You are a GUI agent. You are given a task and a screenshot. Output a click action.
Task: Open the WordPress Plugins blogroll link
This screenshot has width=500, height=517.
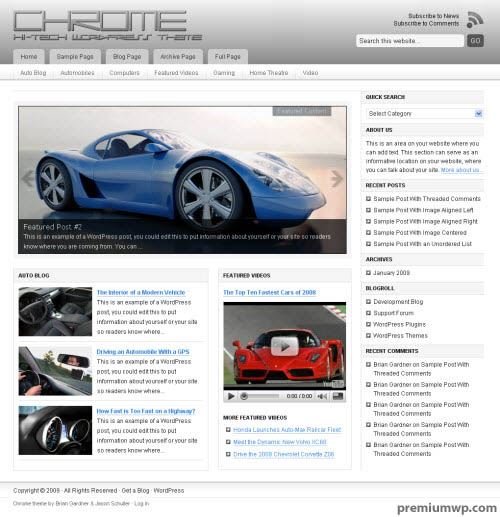click(x=400, y=324)
